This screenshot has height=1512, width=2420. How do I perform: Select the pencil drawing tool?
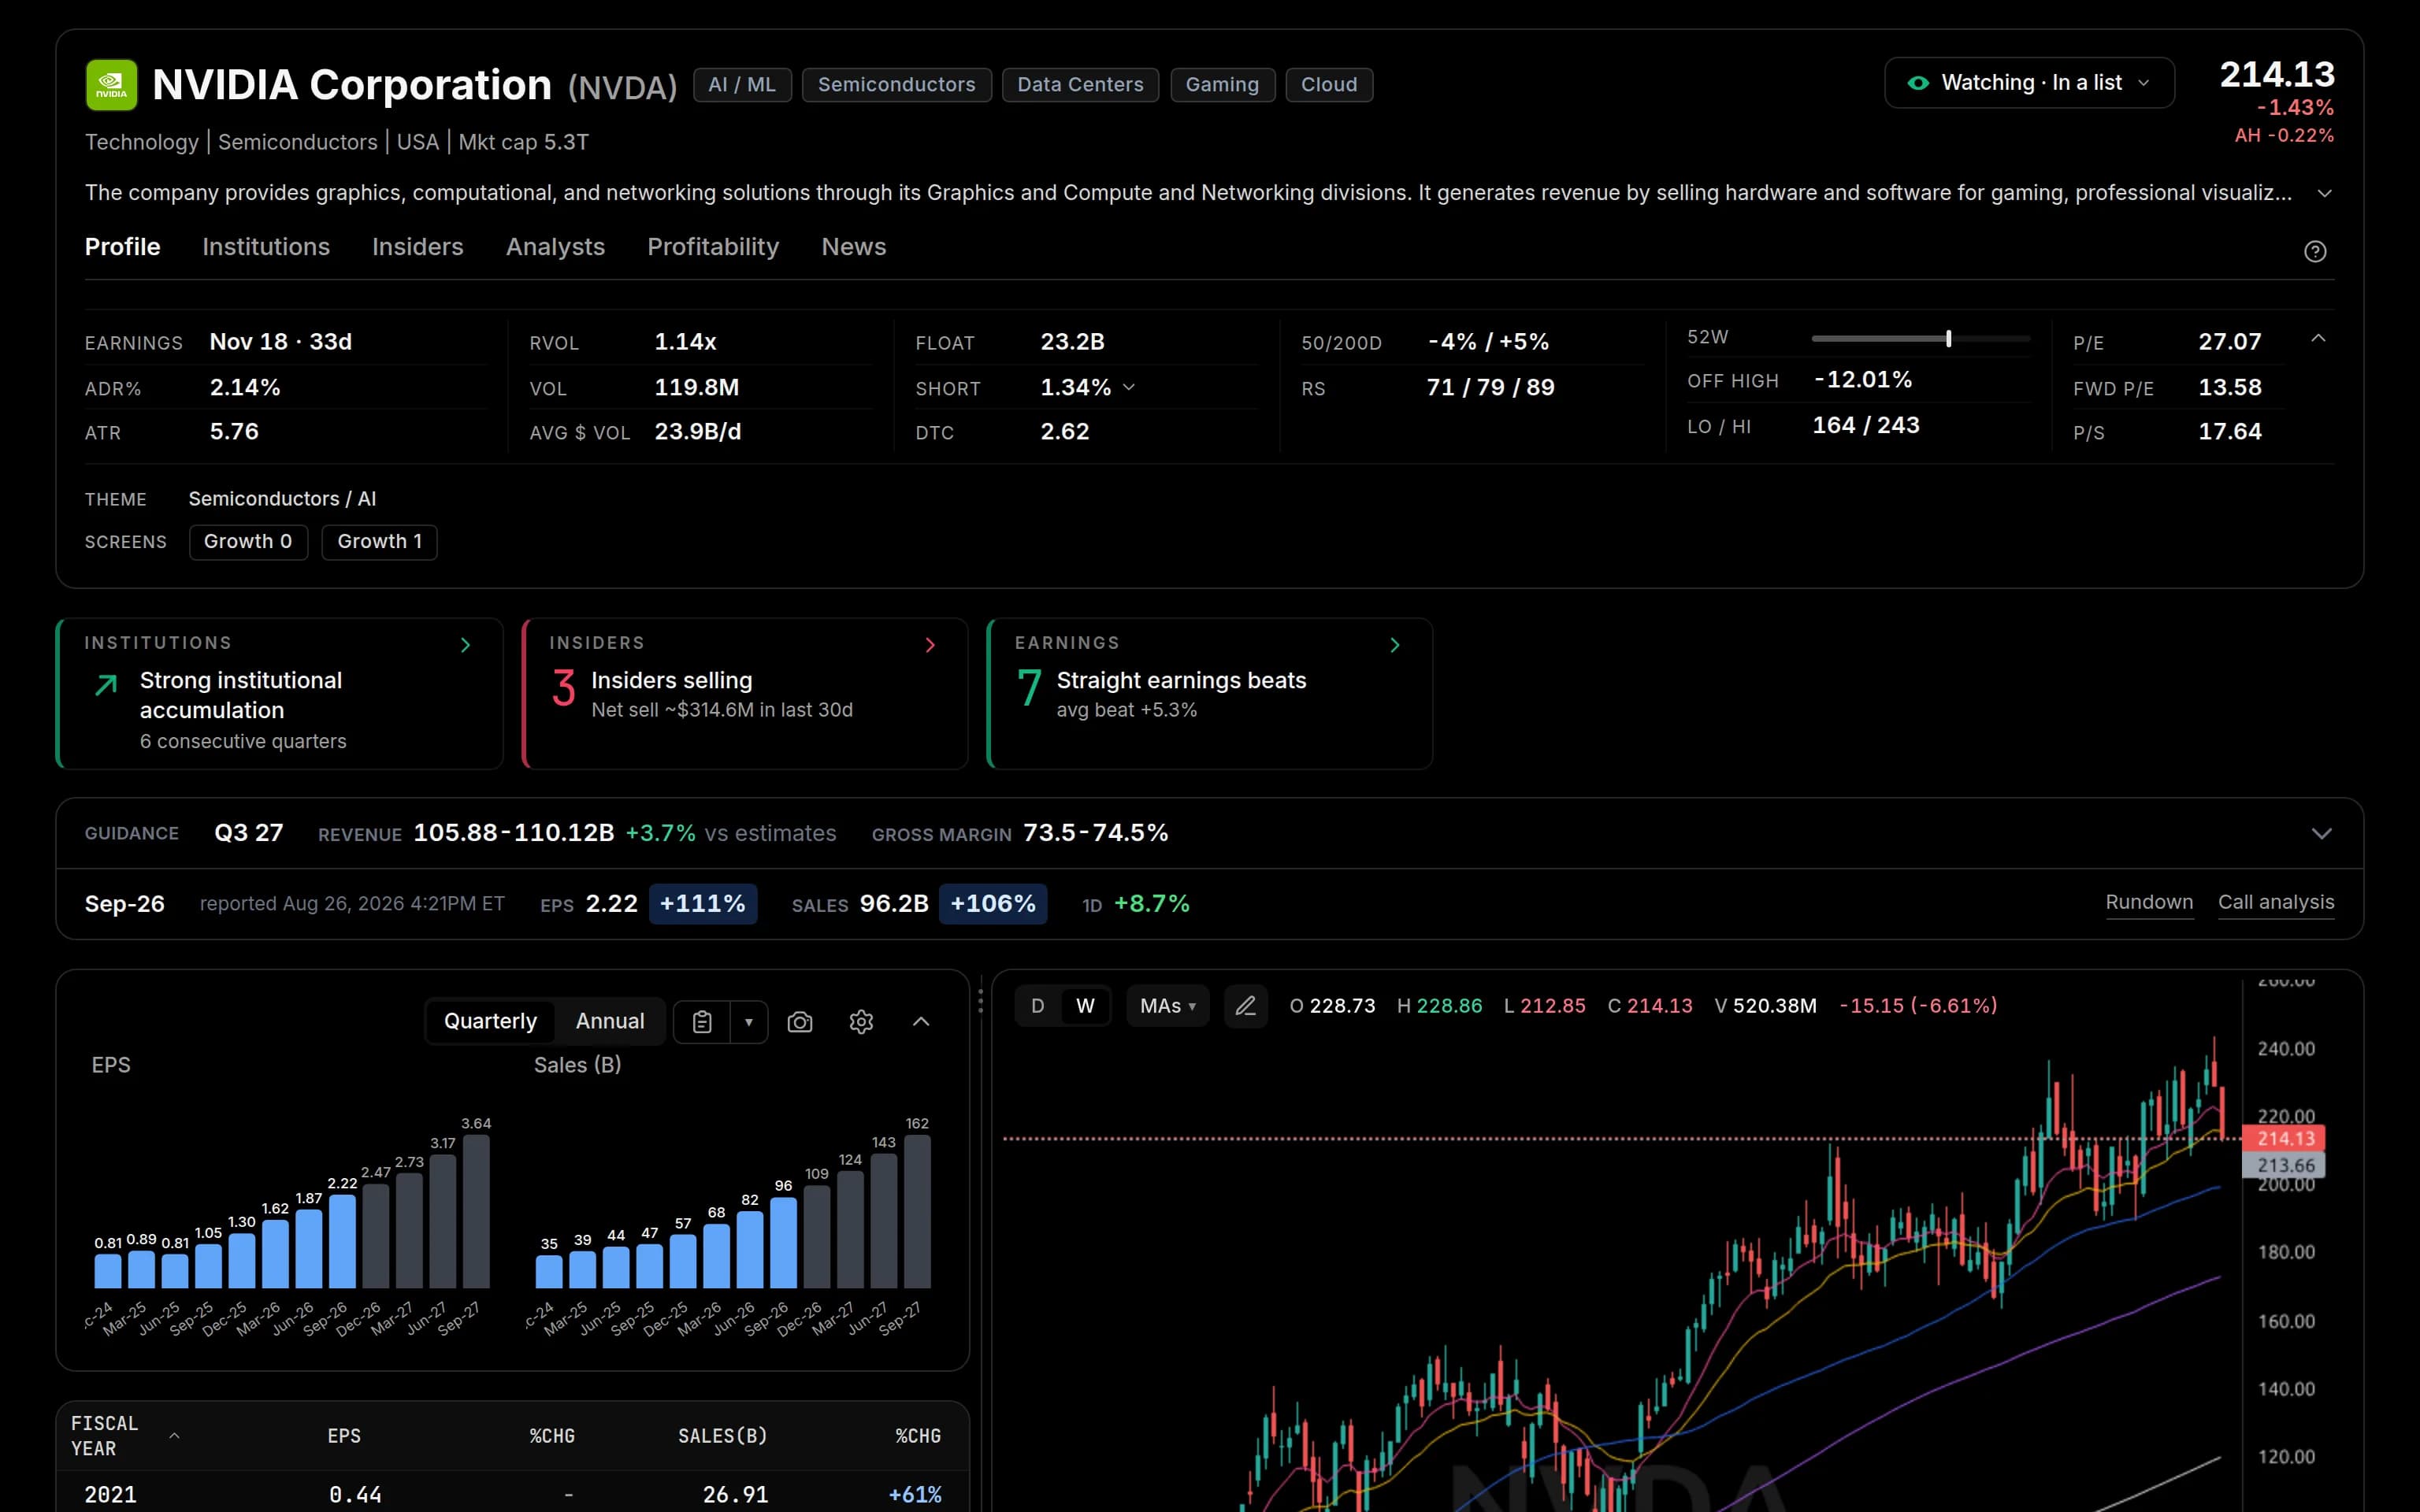pos(1245,1006)
